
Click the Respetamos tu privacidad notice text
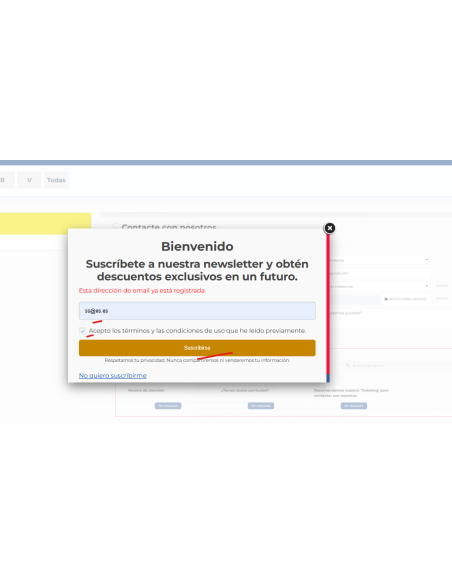(197, 360)
